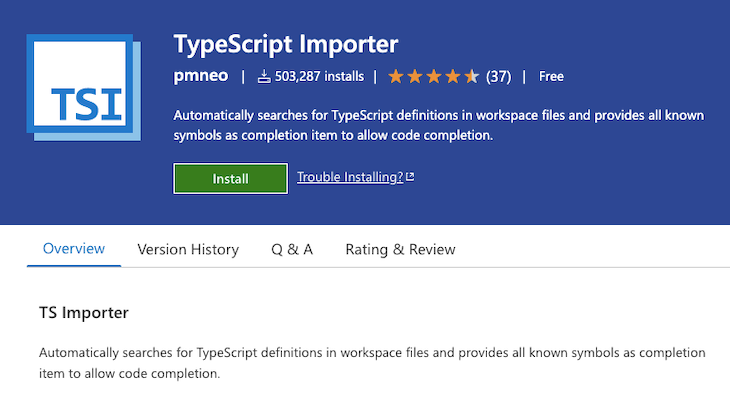
Task: Click the Free price label
Action: click(x=551, y=76)
